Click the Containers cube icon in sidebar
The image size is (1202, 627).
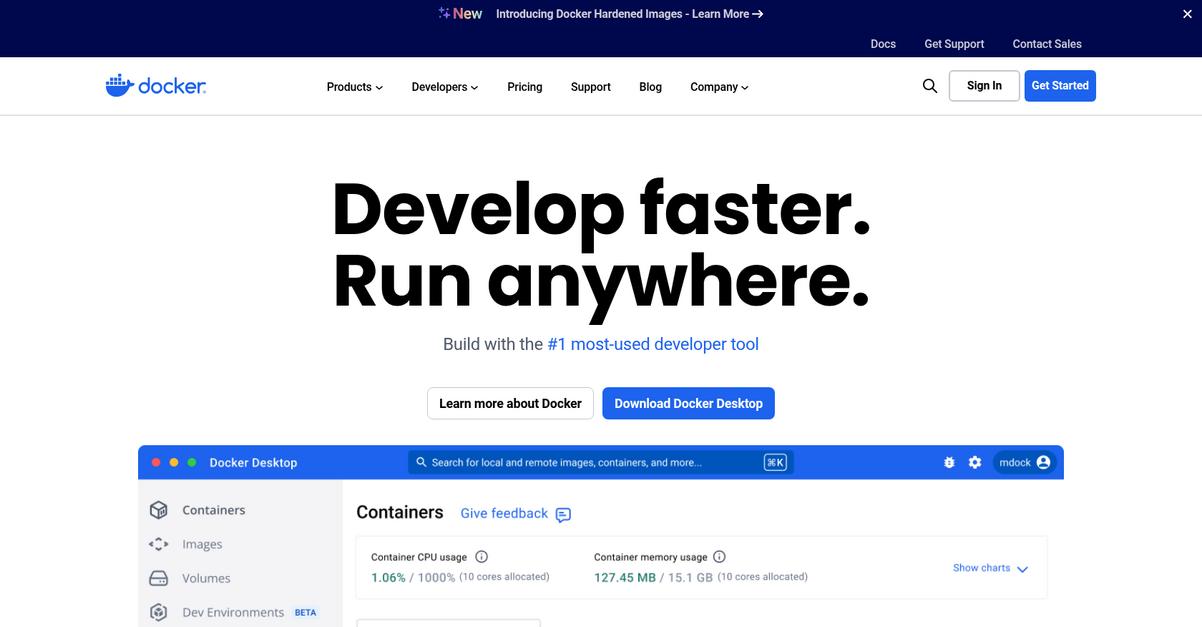coord(158,510)
